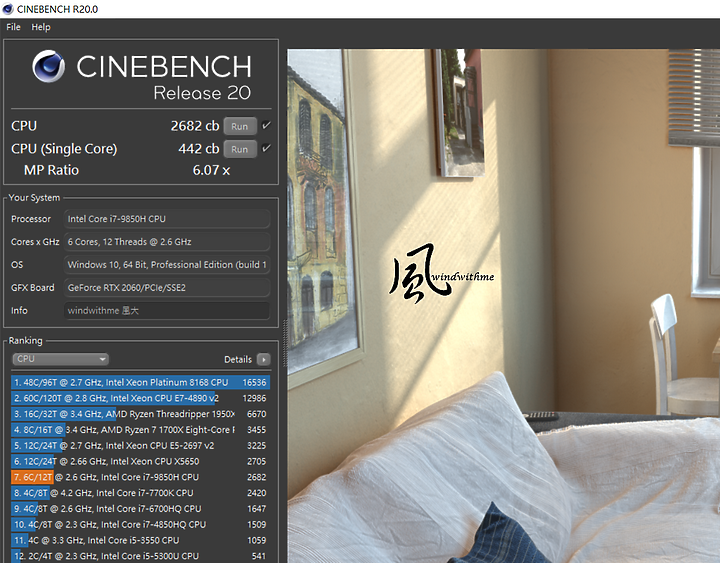Select ranking row 4 Ryzen 7 1700X
The width and height of the screenshot is (720, 563).
[x=140, y=430]
